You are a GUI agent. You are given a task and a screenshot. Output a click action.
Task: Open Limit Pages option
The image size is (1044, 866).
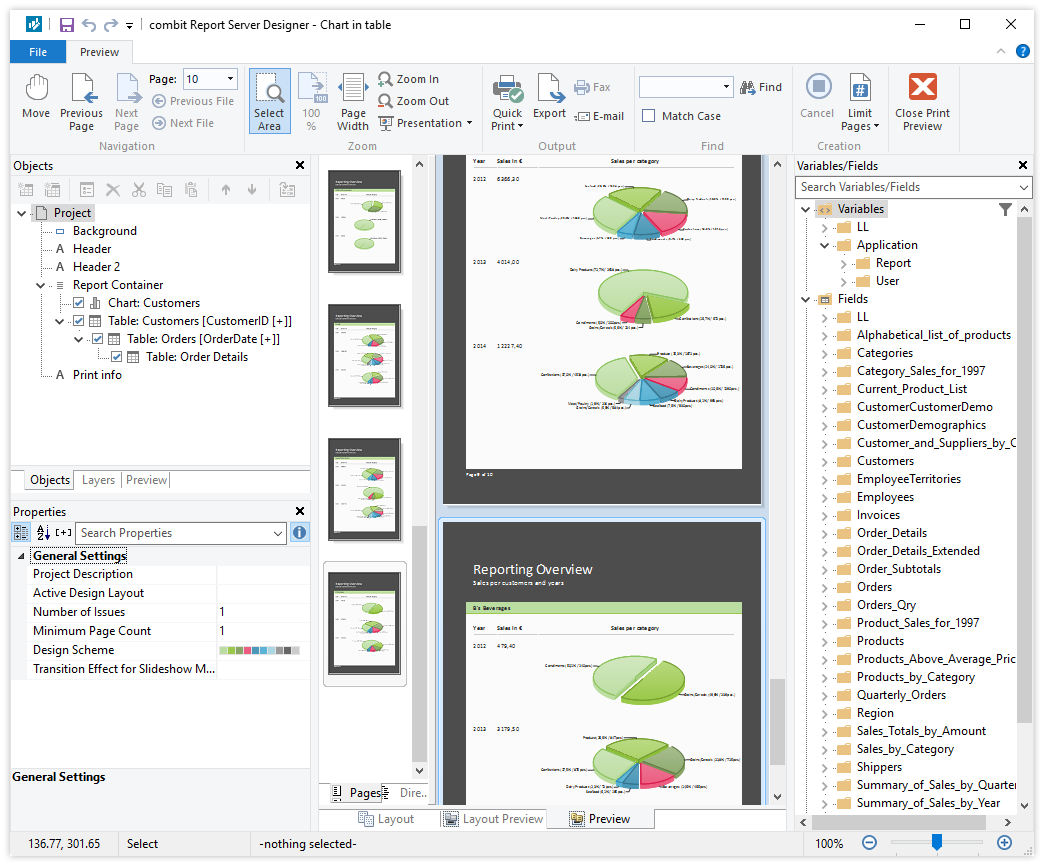860,102
